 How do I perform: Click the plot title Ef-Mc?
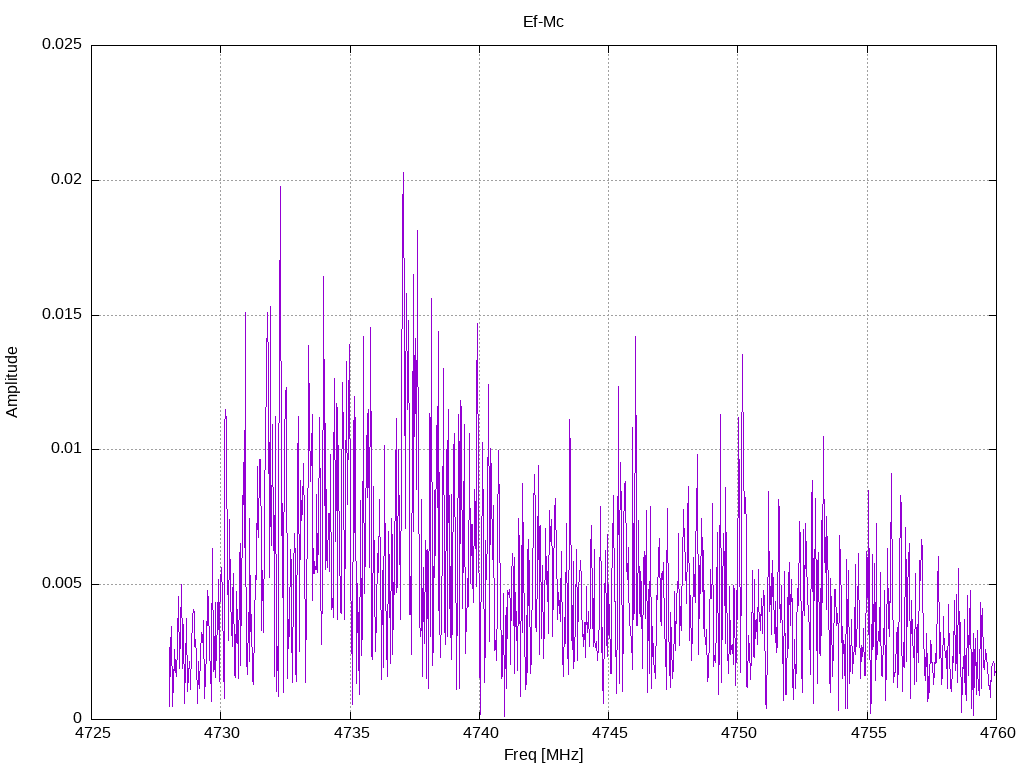click(x=543, y=22)
